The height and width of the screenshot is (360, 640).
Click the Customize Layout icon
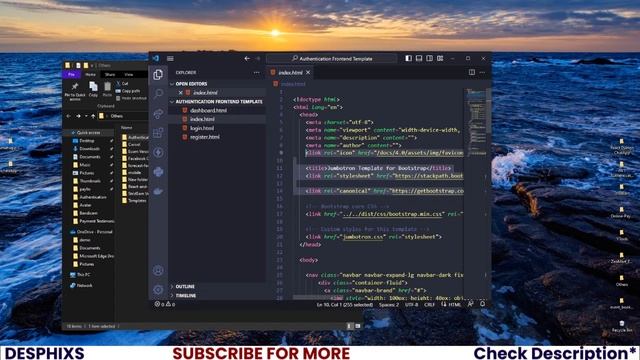click(x=440, y=59)
